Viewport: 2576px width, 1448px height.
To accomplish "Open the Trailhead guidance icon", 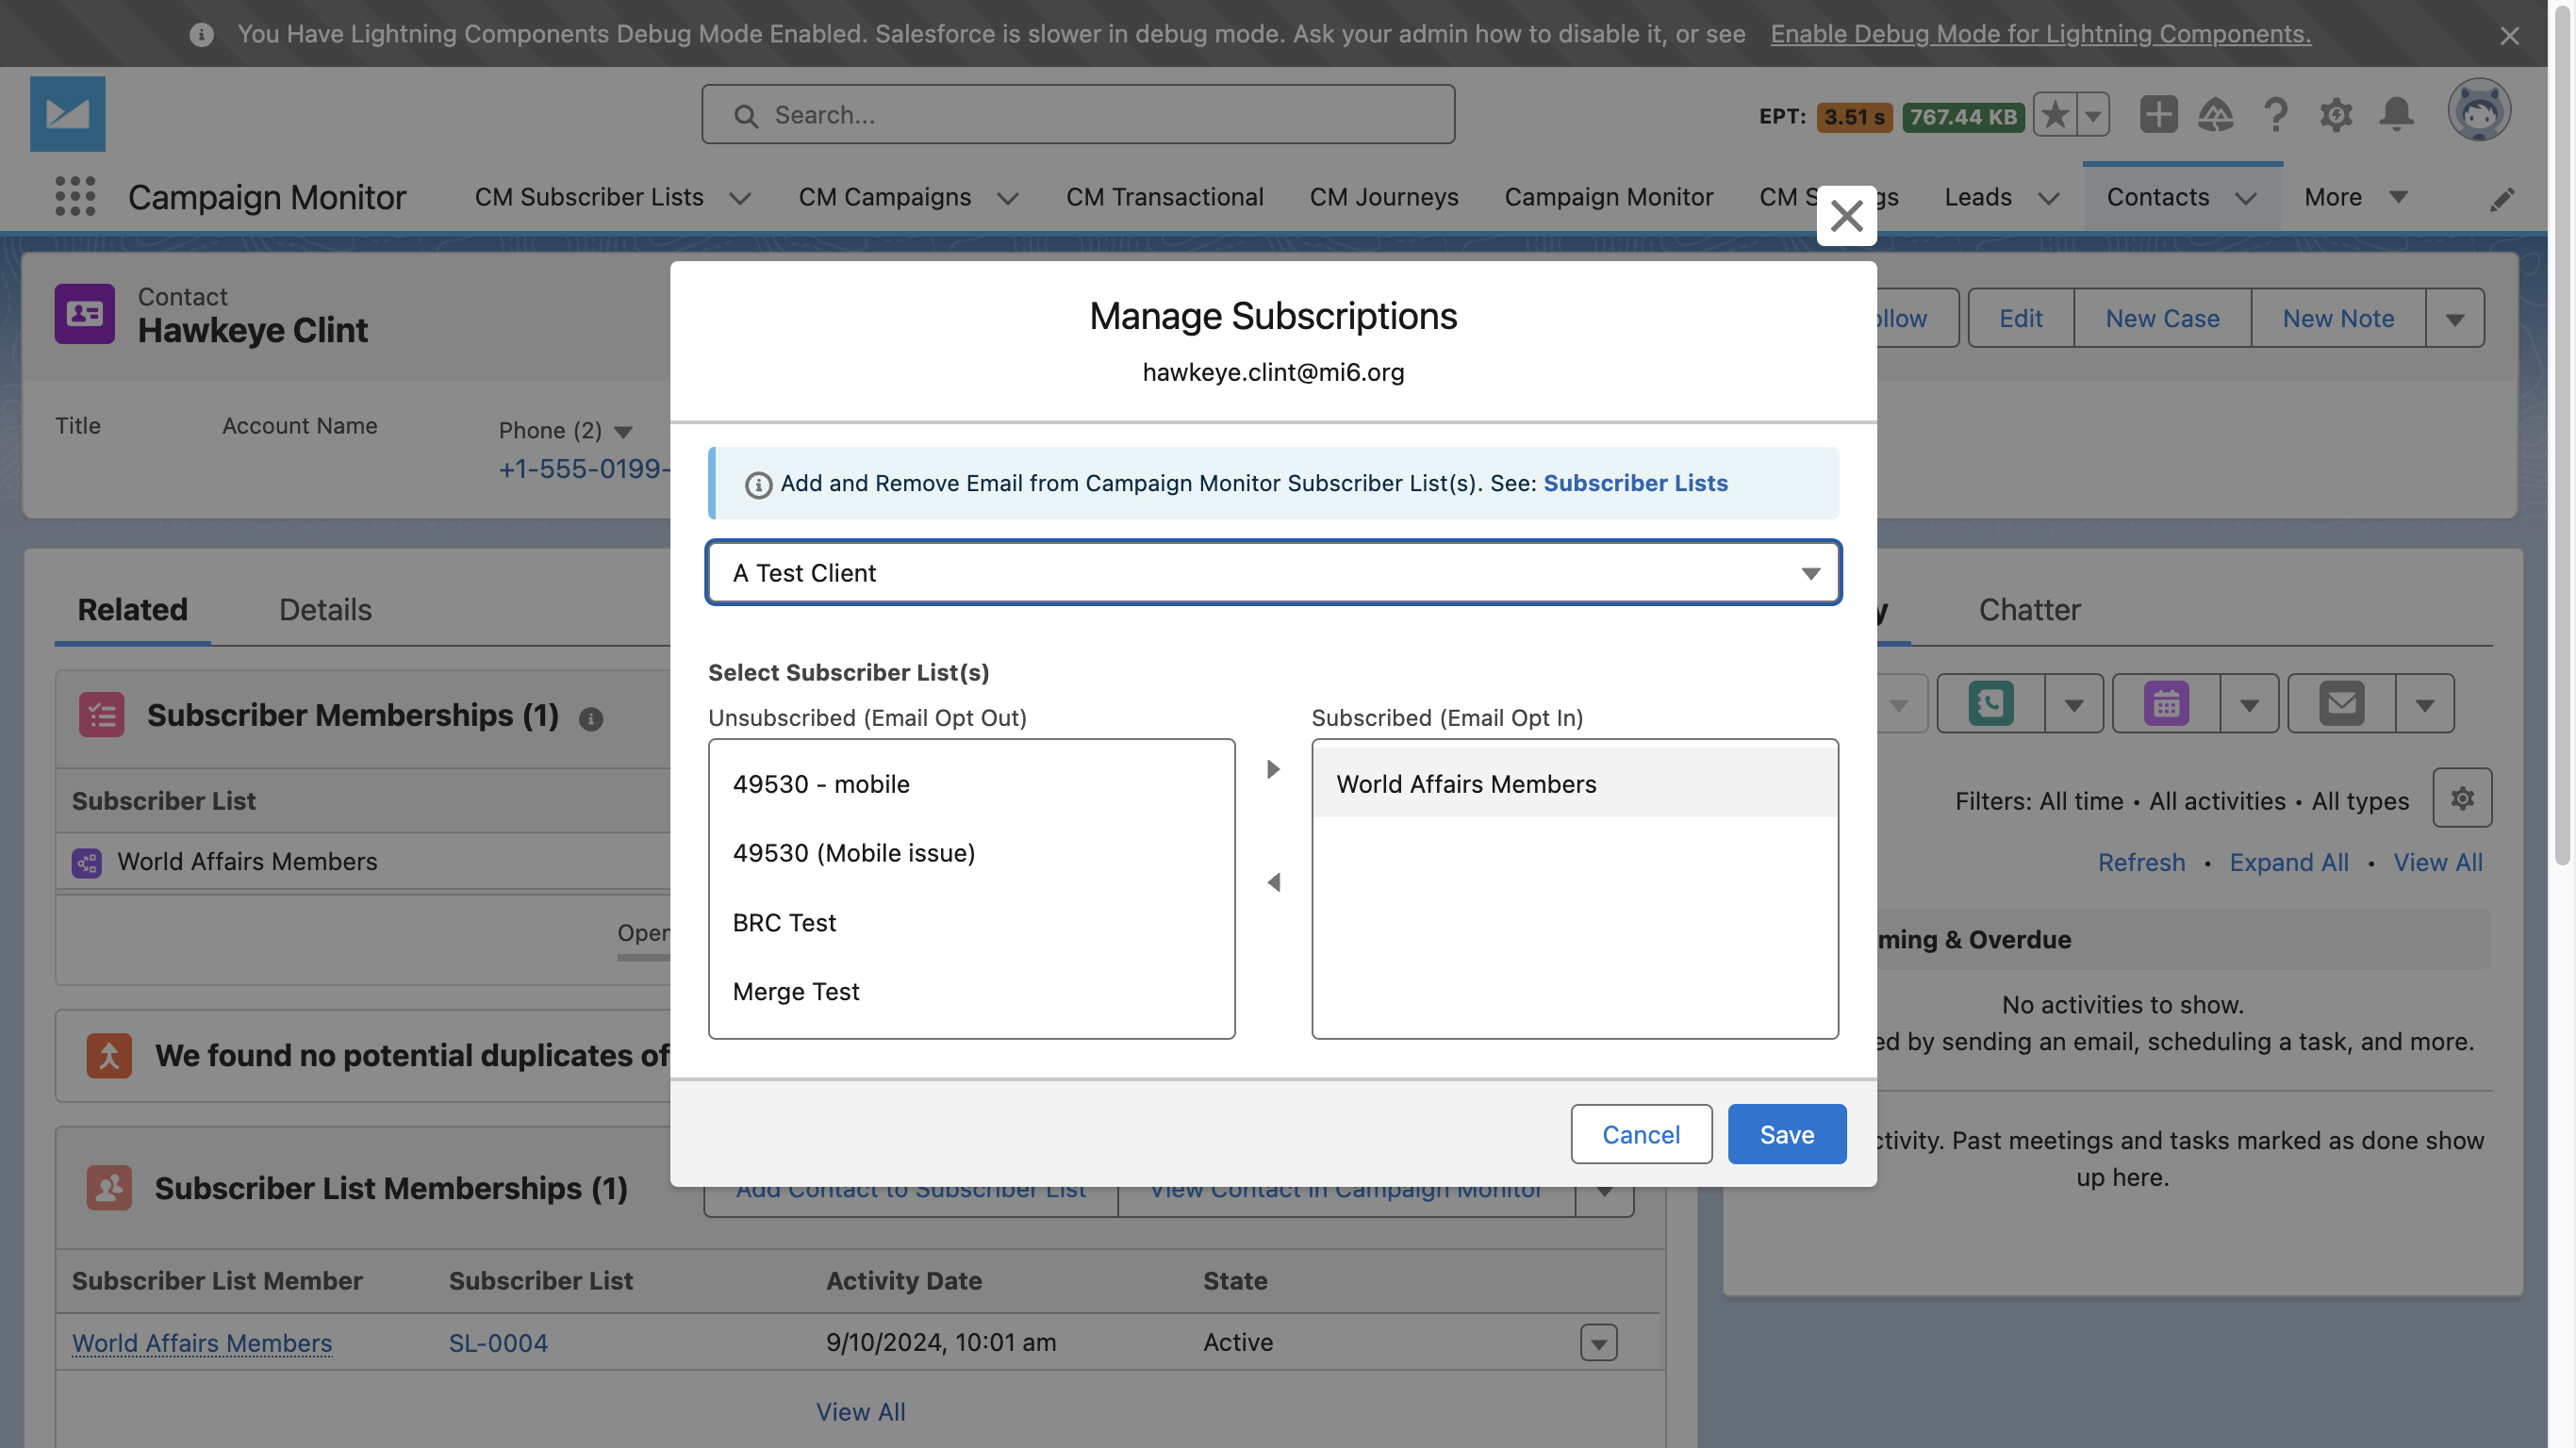I will click(x=2216, y=115).
